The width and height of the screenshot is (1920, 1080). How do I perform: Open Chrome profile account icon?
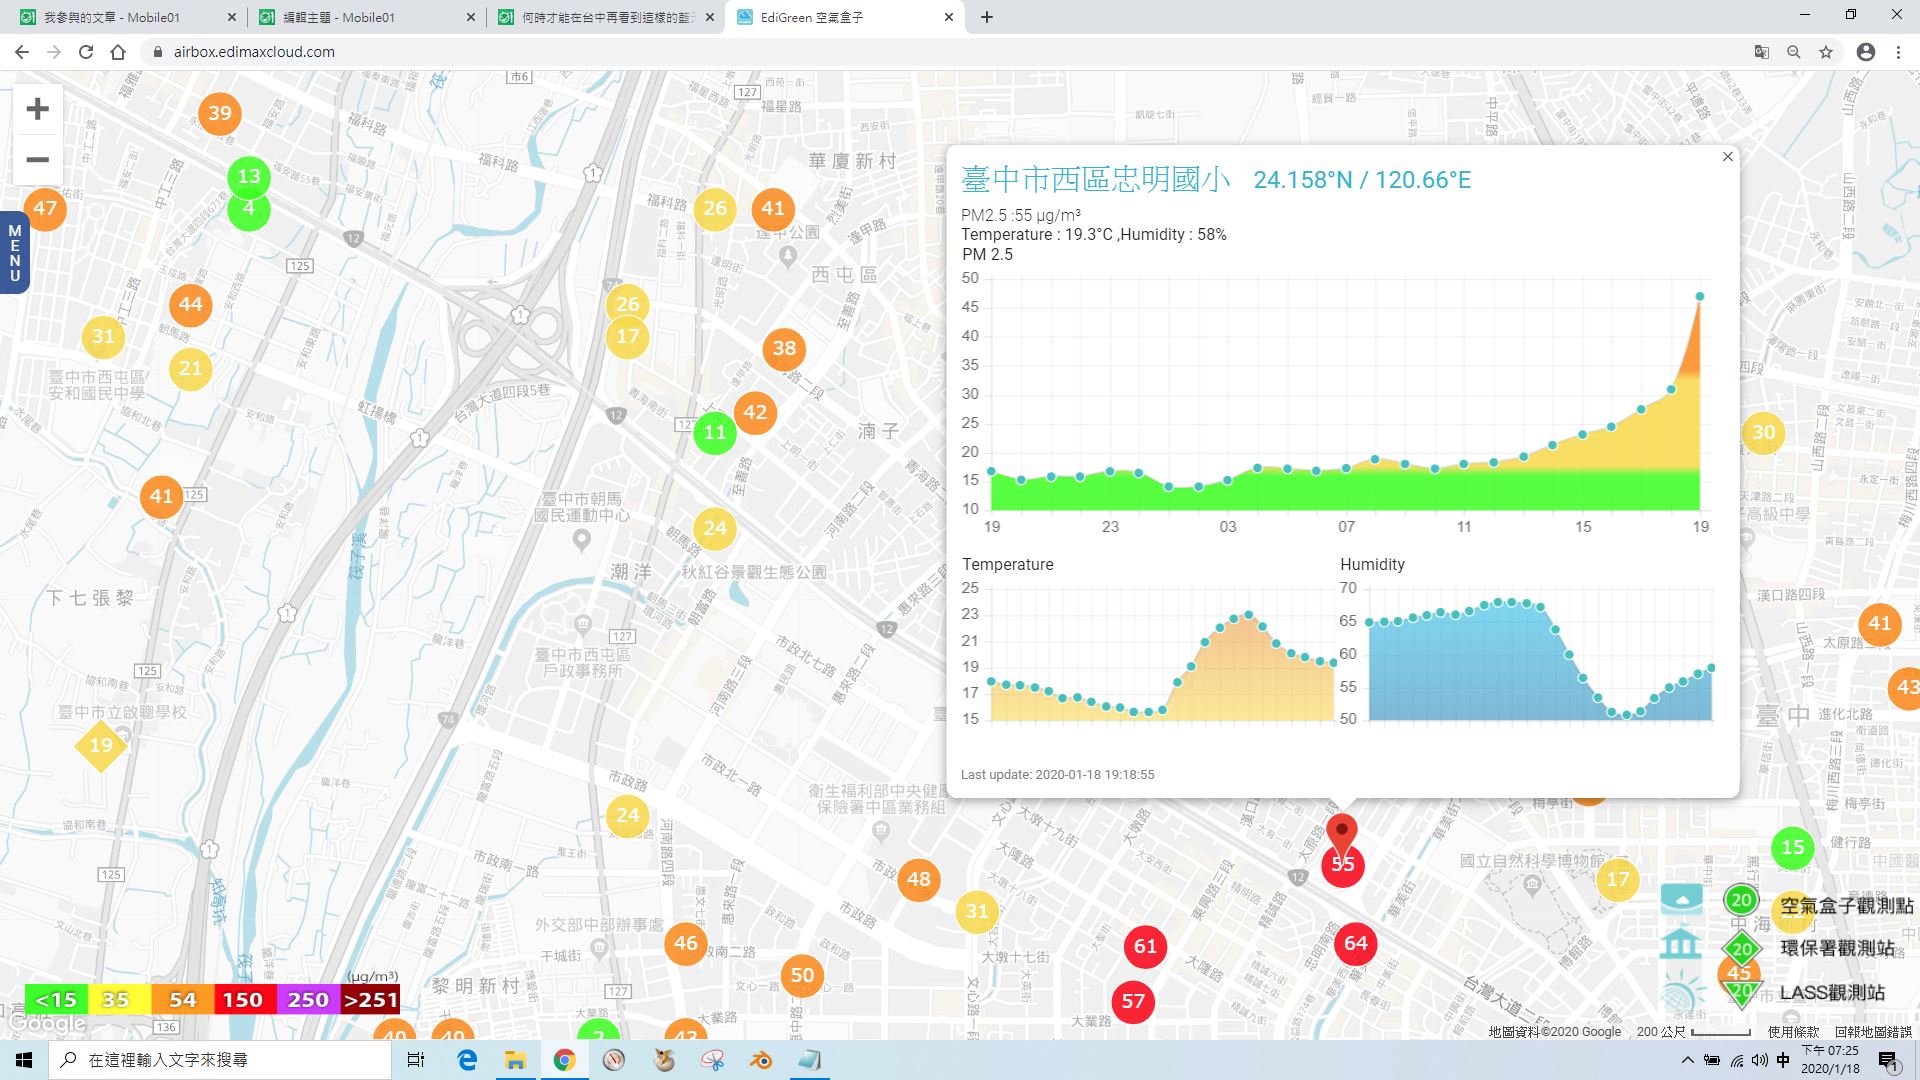tap(1865, 52)
